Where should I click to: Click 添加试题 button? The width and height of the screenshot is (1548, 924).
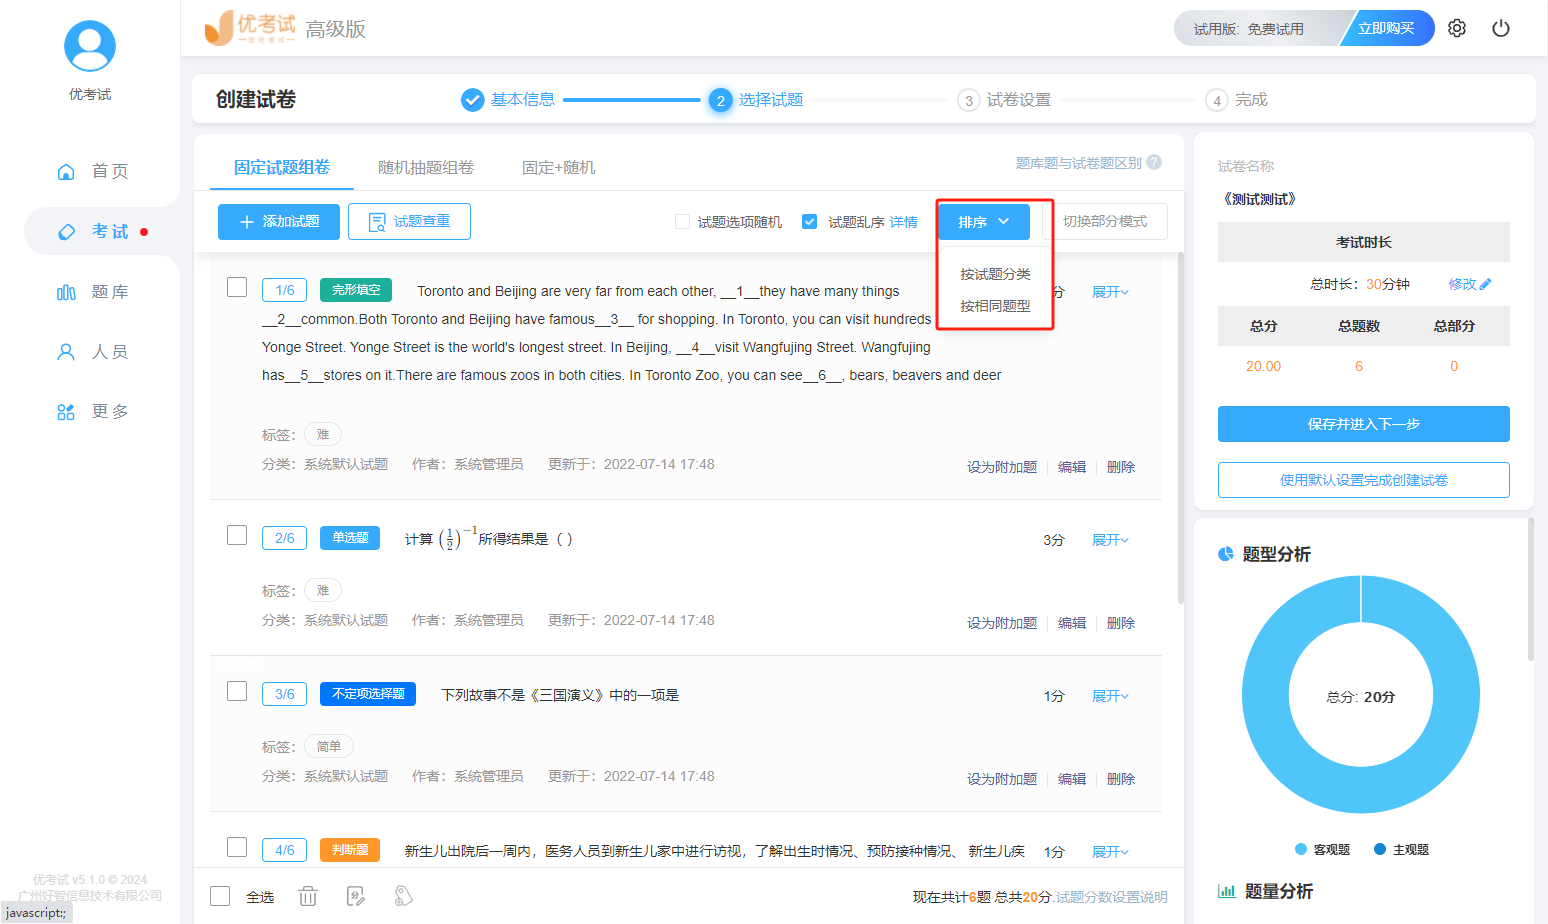coord(279,222)
